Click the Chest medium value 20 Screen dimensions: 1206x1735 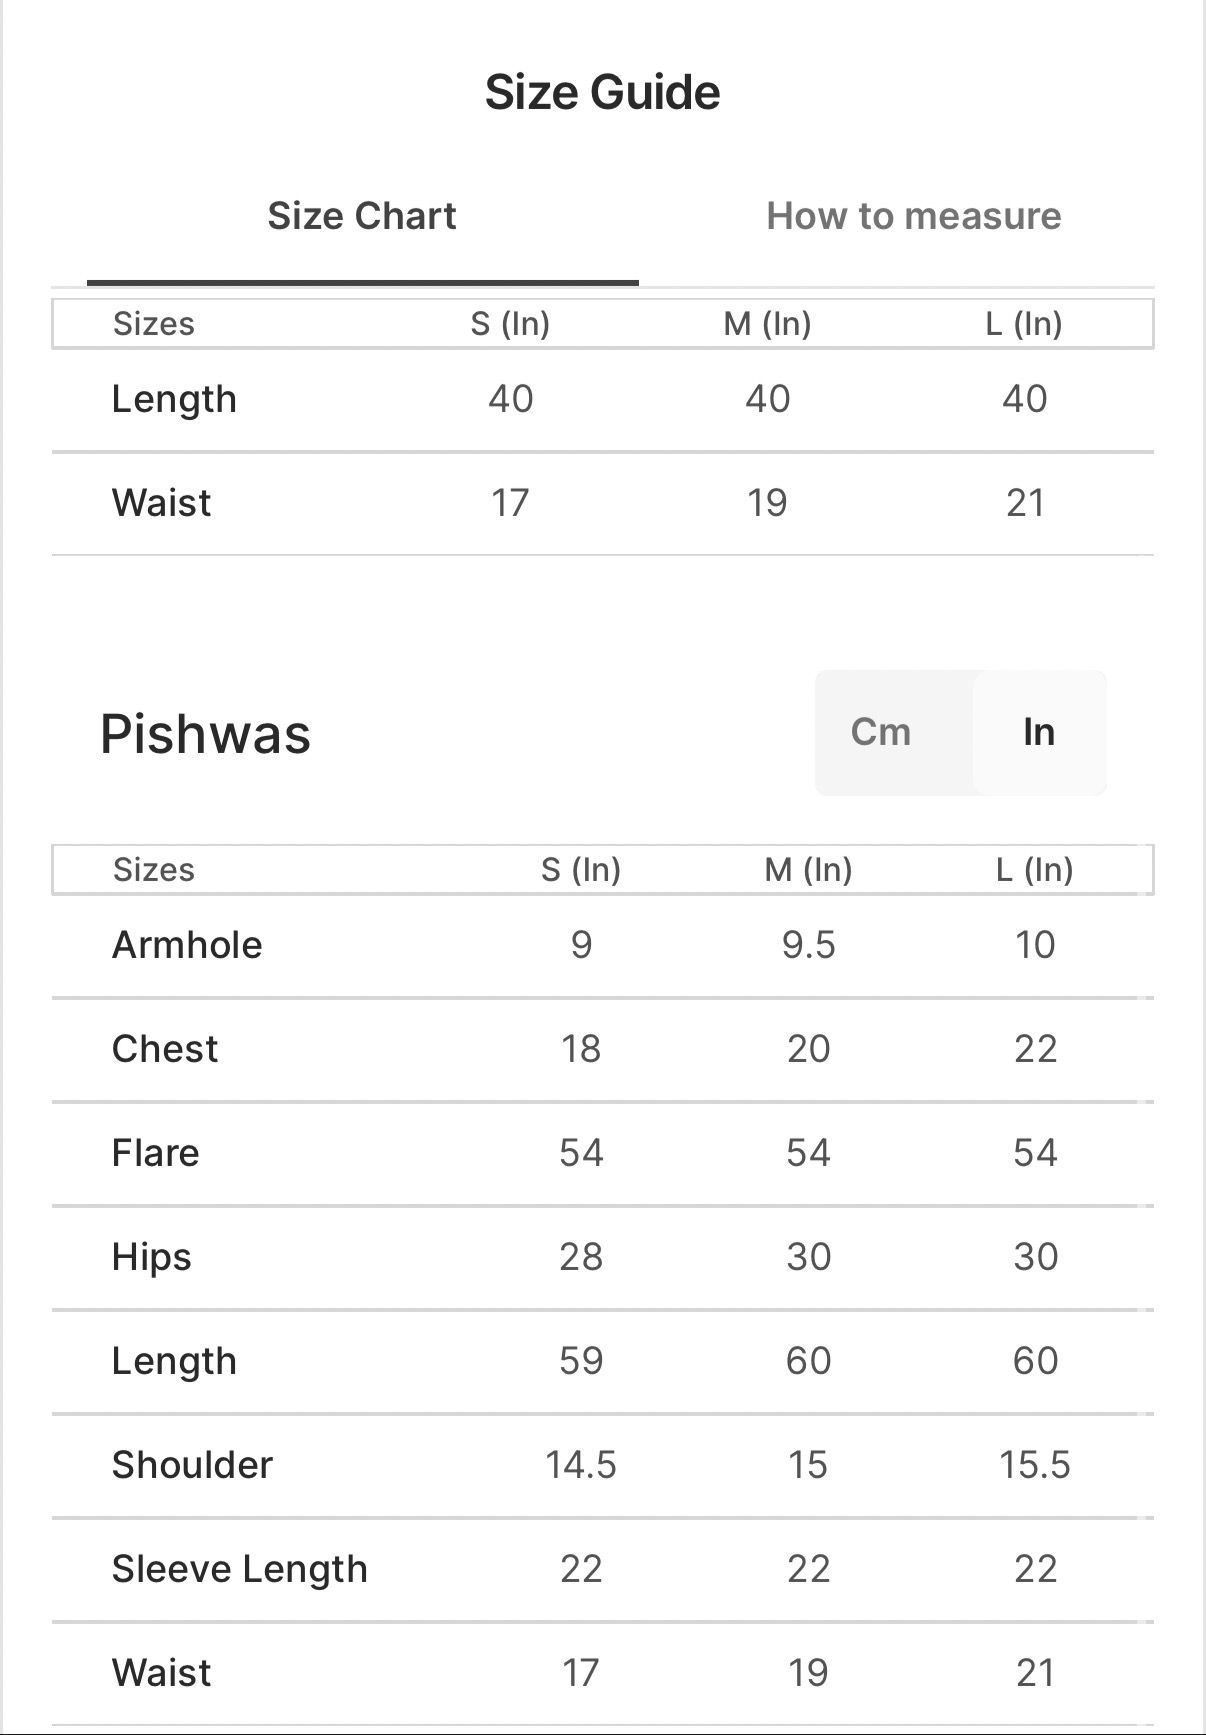808,1049
